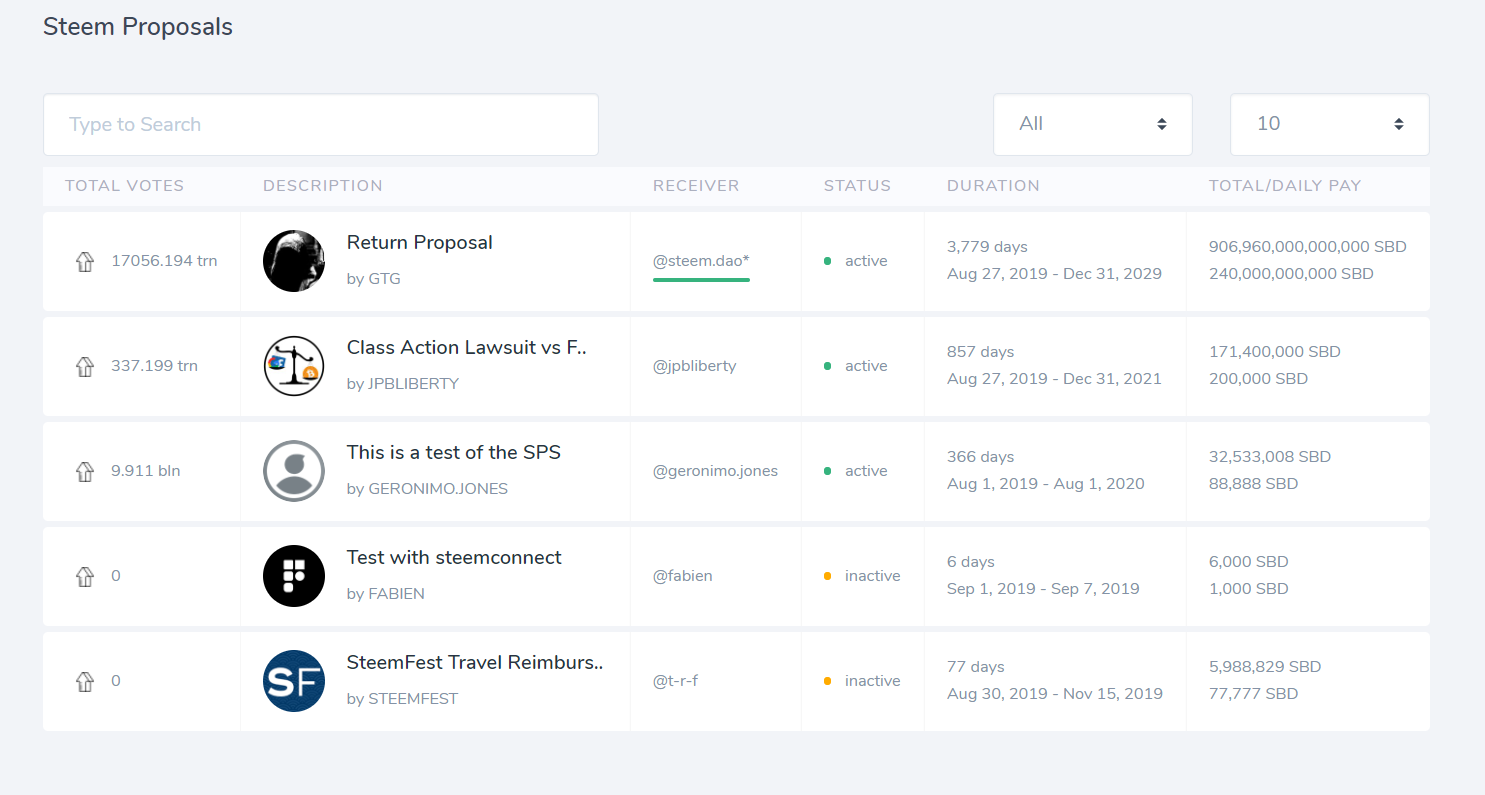Visit receiver @steem.dao* profile
Image resolution: width=1485 pixels, height=795 pixels.
click(x=701, y=261)
